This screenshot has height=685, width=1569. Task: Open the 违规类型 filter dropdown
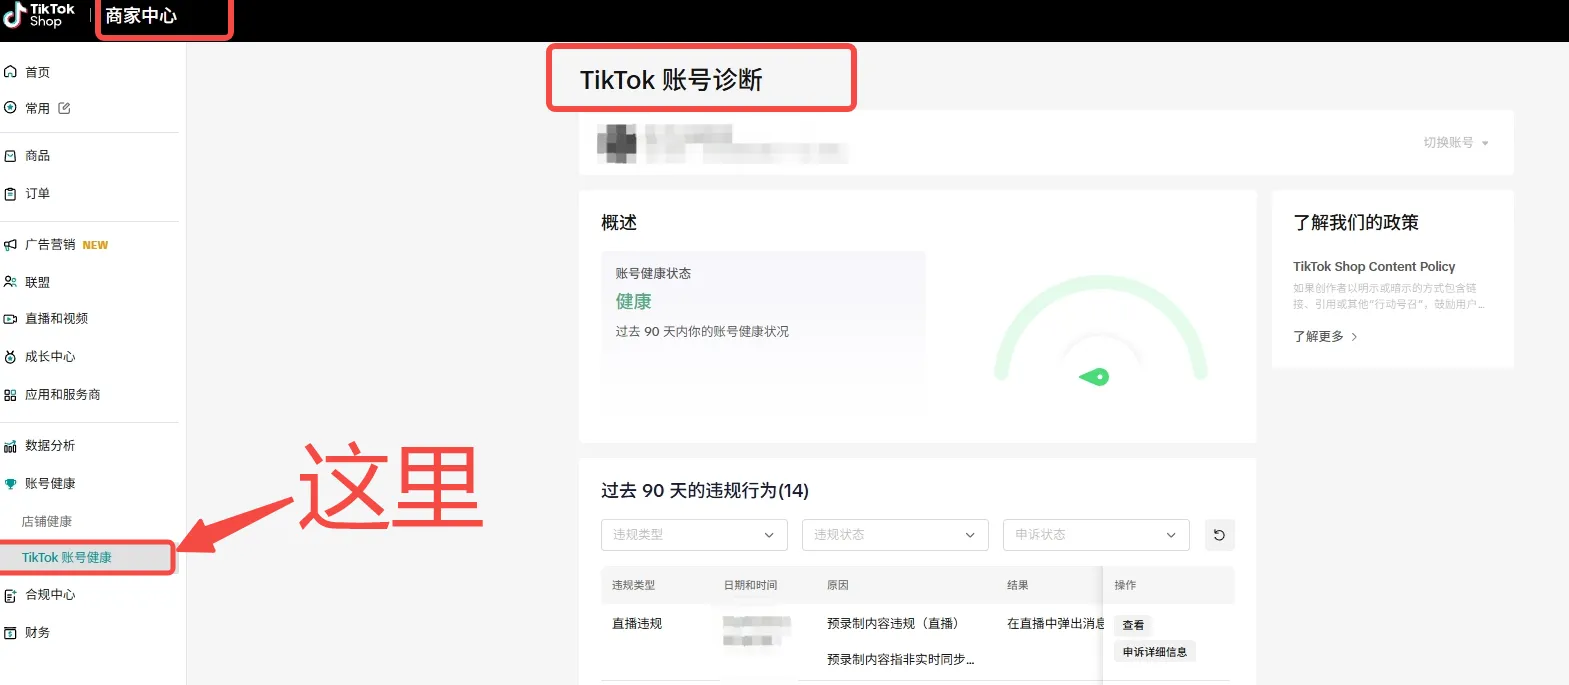point(694,535)
